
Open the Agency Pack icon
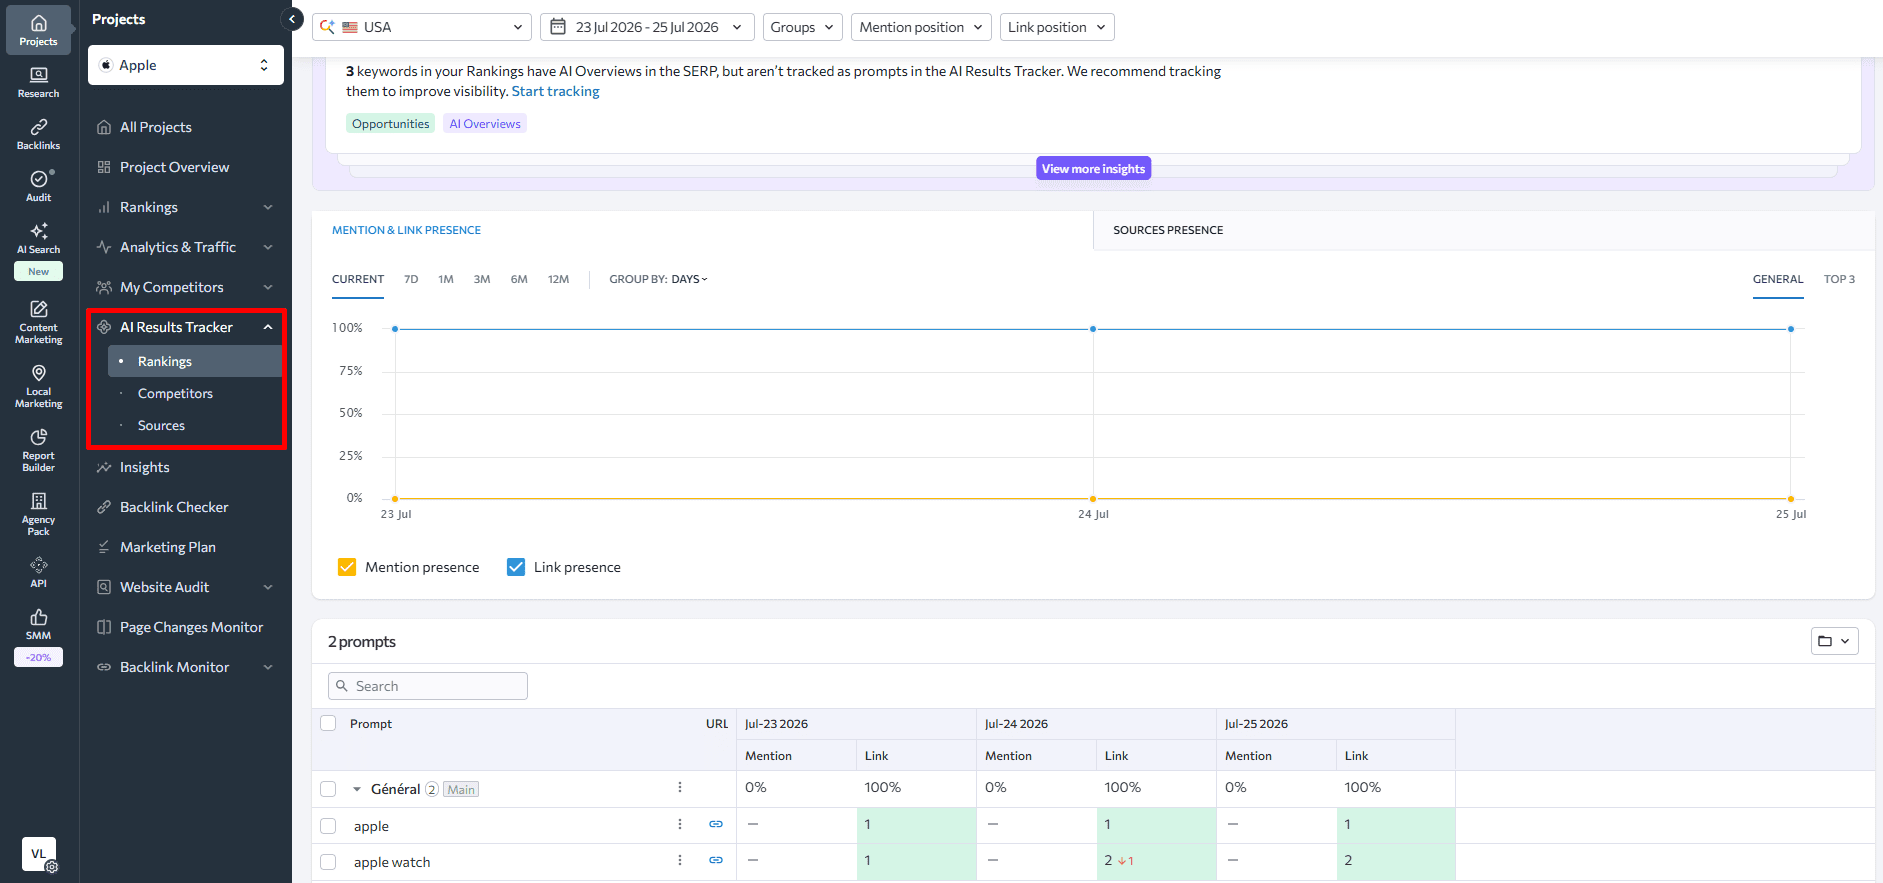coord(38,514)
